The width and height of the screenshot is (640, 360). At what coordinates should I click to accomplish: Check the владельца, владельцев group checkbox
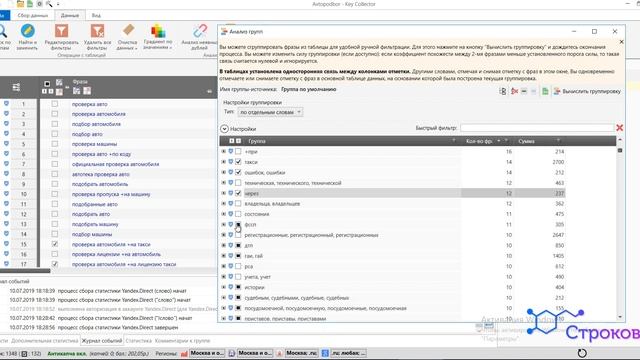pos(238,203)
